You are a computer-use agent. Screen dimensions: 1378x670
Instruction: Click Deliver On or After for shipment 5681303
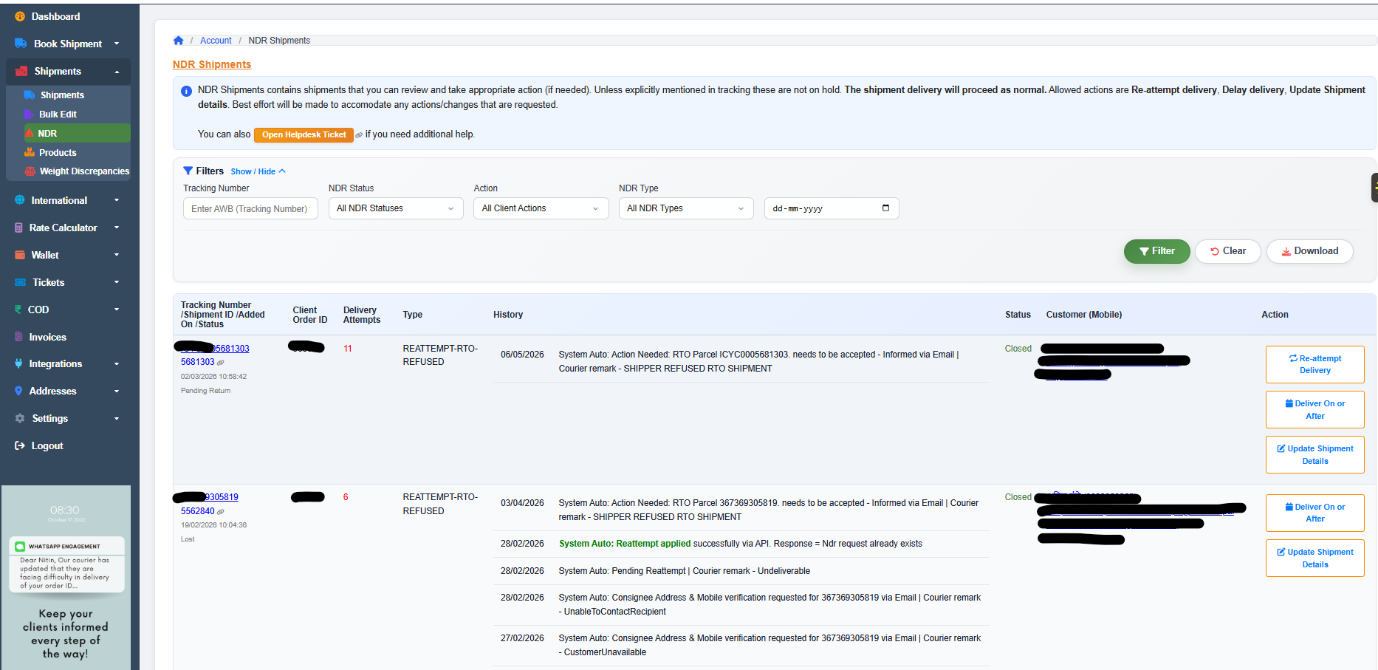tap(1315, 410)
